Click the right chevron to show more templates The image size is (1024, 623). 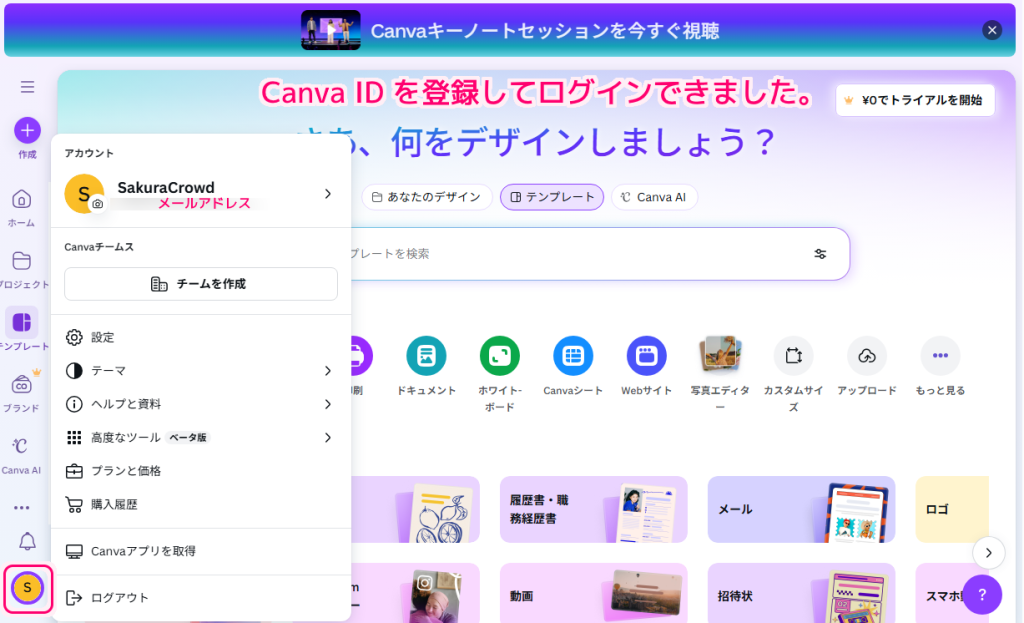tap(988, 553)
